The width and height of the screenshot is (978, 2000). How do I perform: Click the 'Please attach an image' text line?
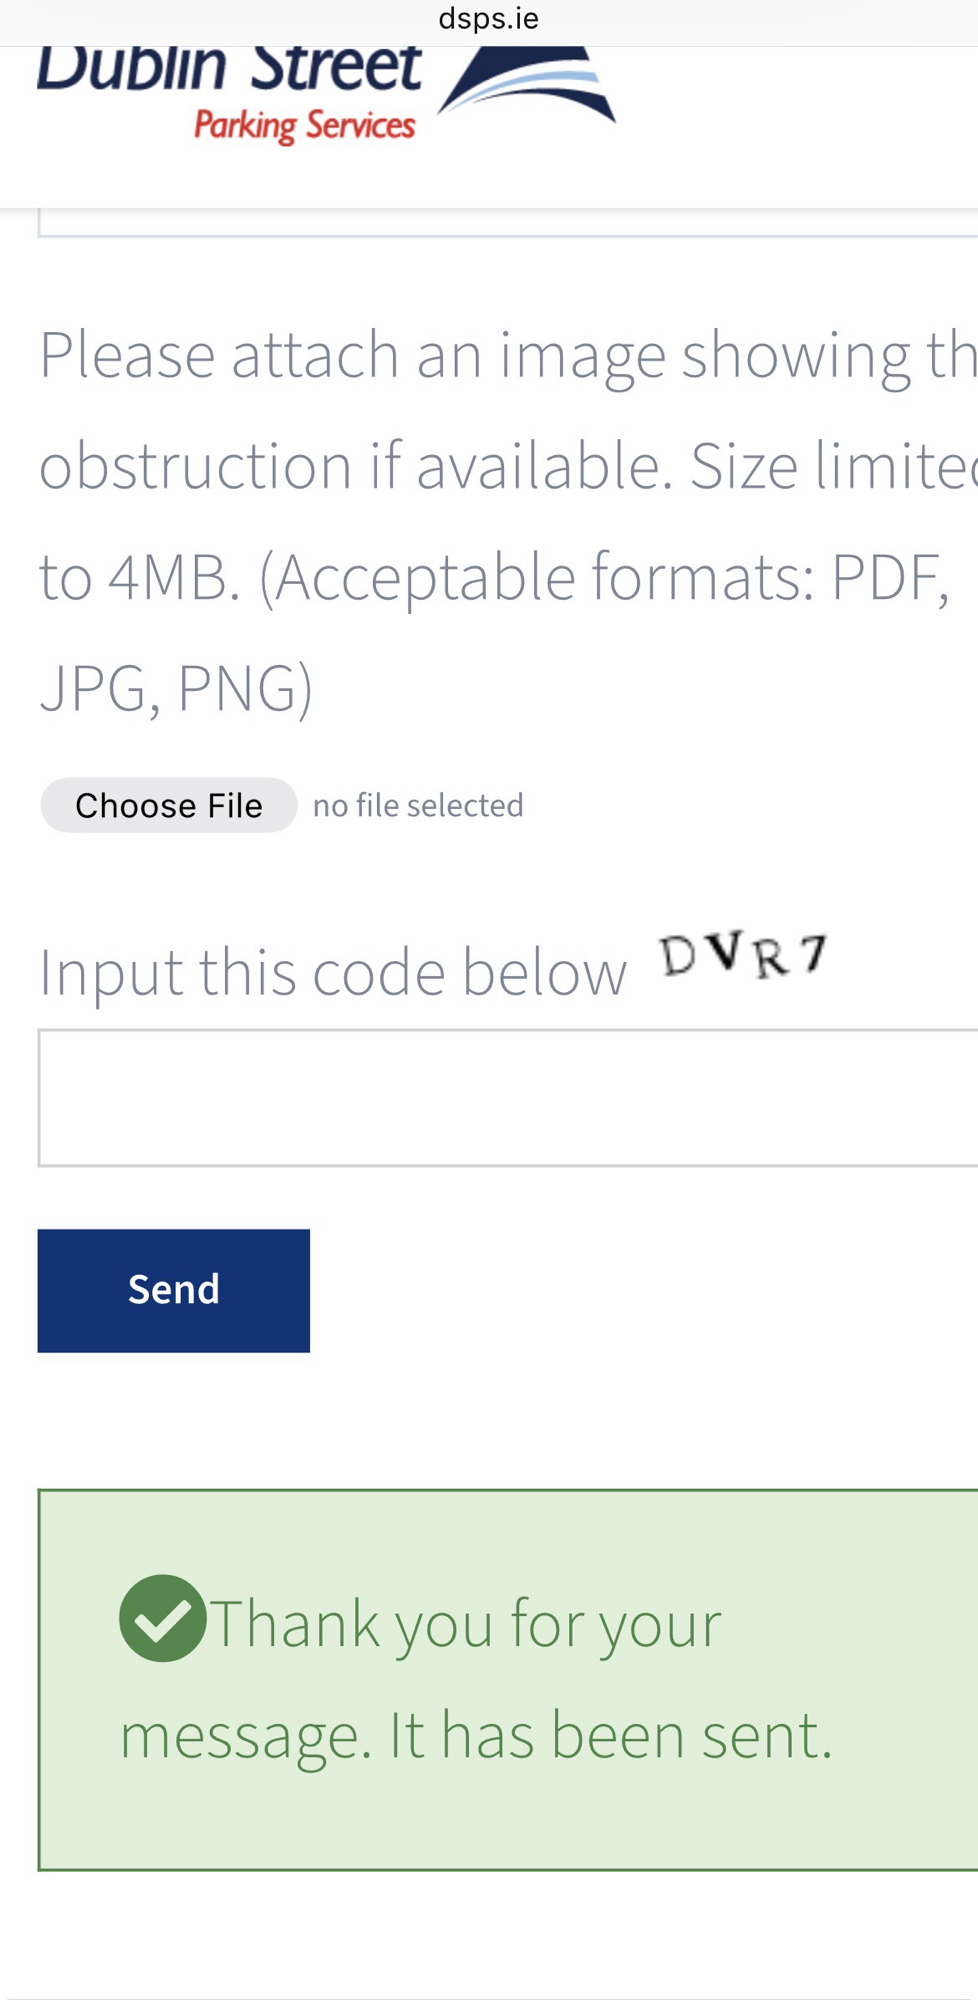[x=508, y=355]
